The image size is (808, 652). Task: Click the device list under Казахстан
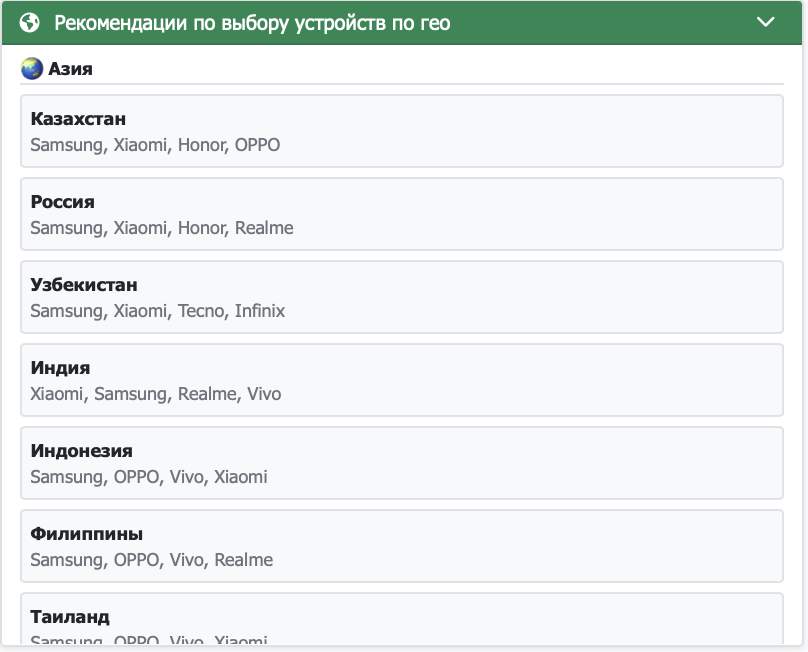[x=155, y=145]
